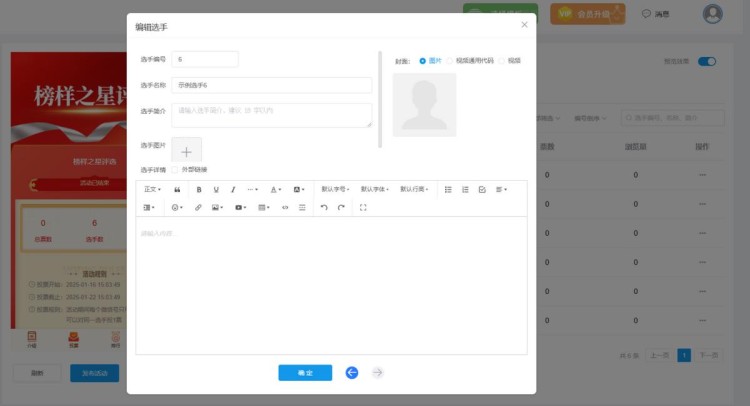The width and height of the screenshot is (750, 406).
Task: Insert a hyperlink using link icon
Action: 198,207
